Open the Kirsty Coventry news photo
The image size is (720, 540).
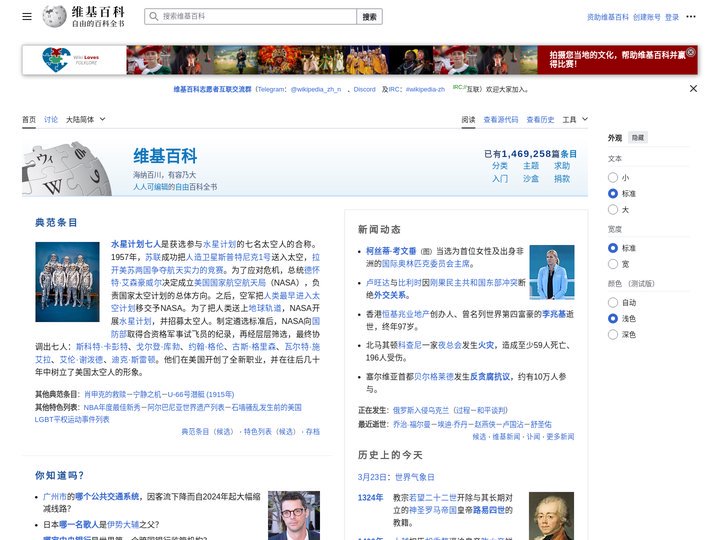[551, 272]
